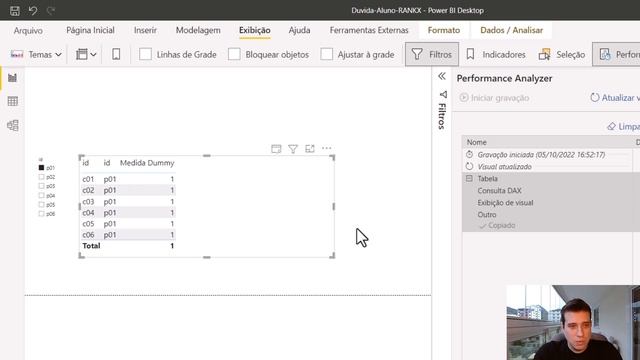The height and width of the screenshot is (360, 640).
Task: Click table cell c06
Action: coord(88,235)
